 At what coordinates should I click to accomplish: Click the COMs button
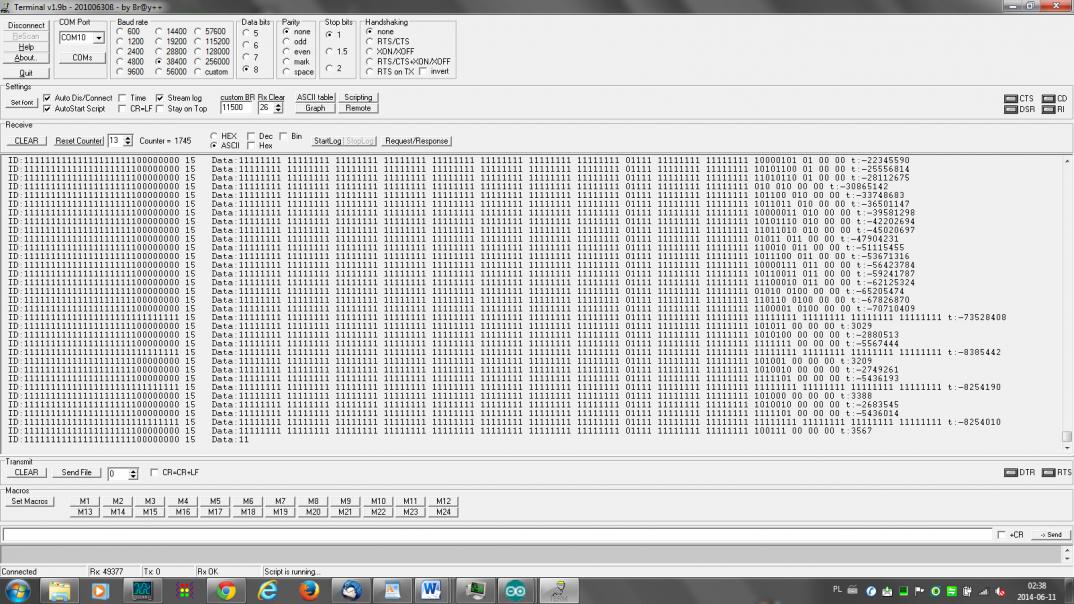82,58
